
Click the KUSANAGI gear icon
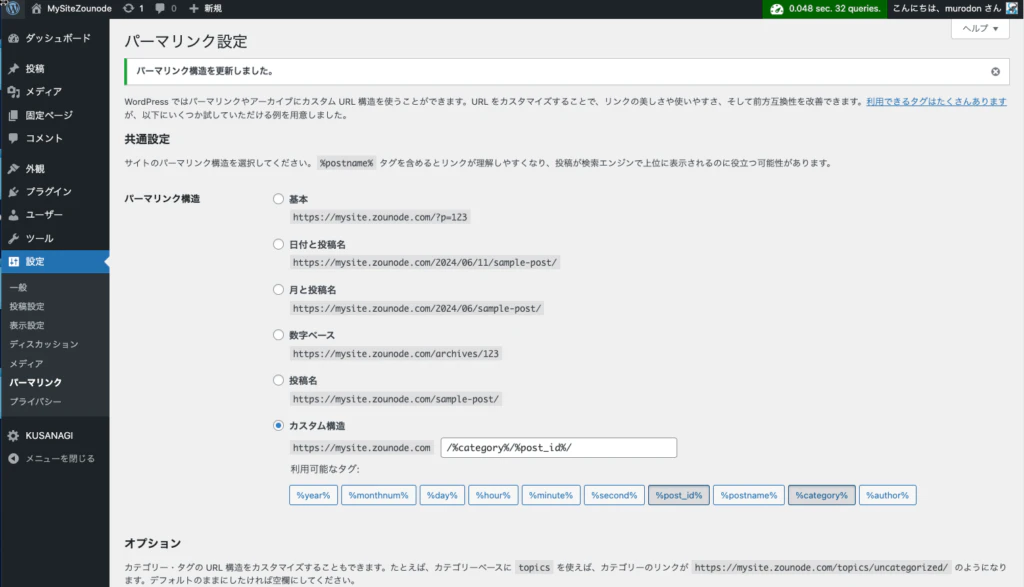(x=14, y=436)
